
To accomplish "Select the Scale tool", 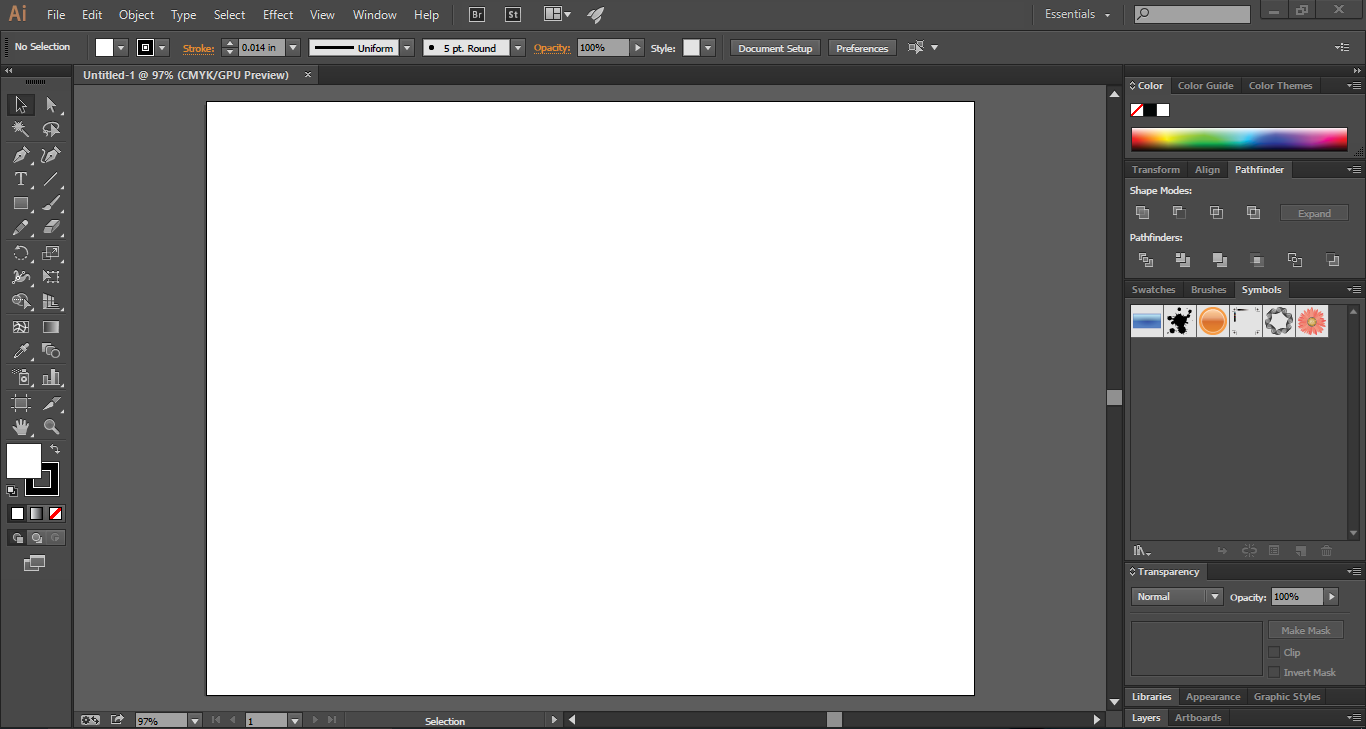I will [52, 253].
